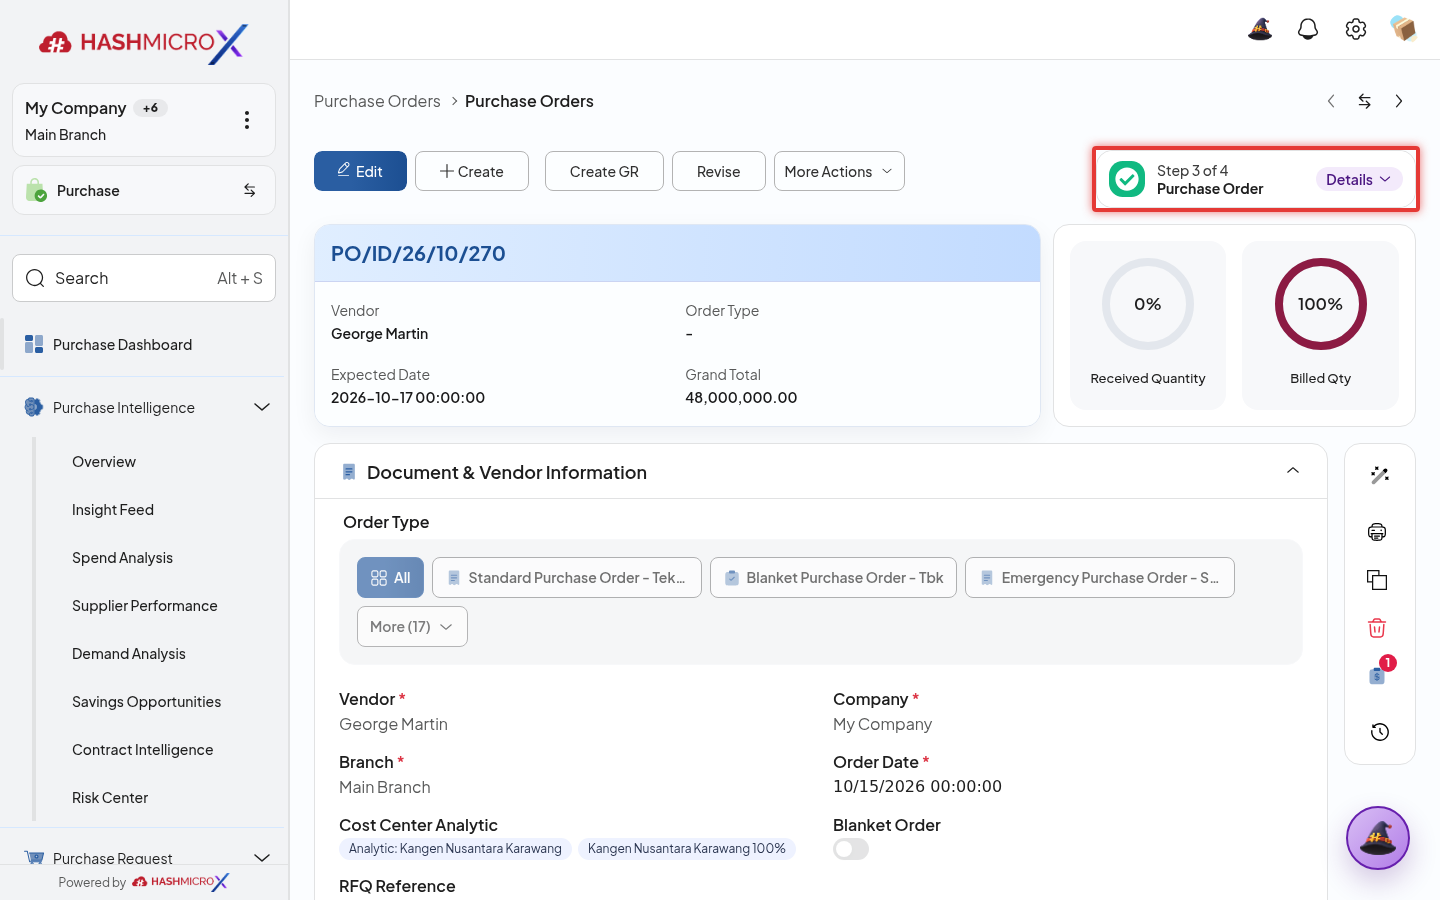Click the Billed Qty 100% progress ring
1440x900 pixels.
[1320, 304]
